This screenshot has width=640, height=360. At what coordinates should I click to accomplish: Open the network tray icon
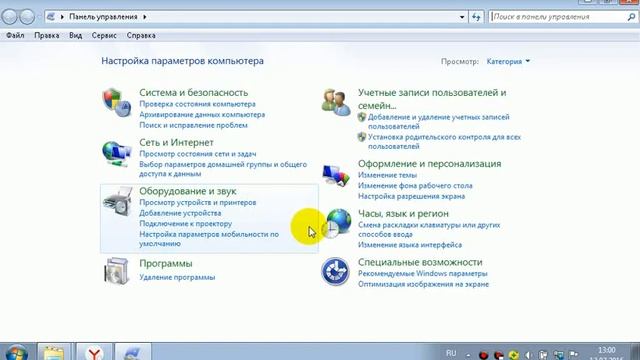[558, 355]
